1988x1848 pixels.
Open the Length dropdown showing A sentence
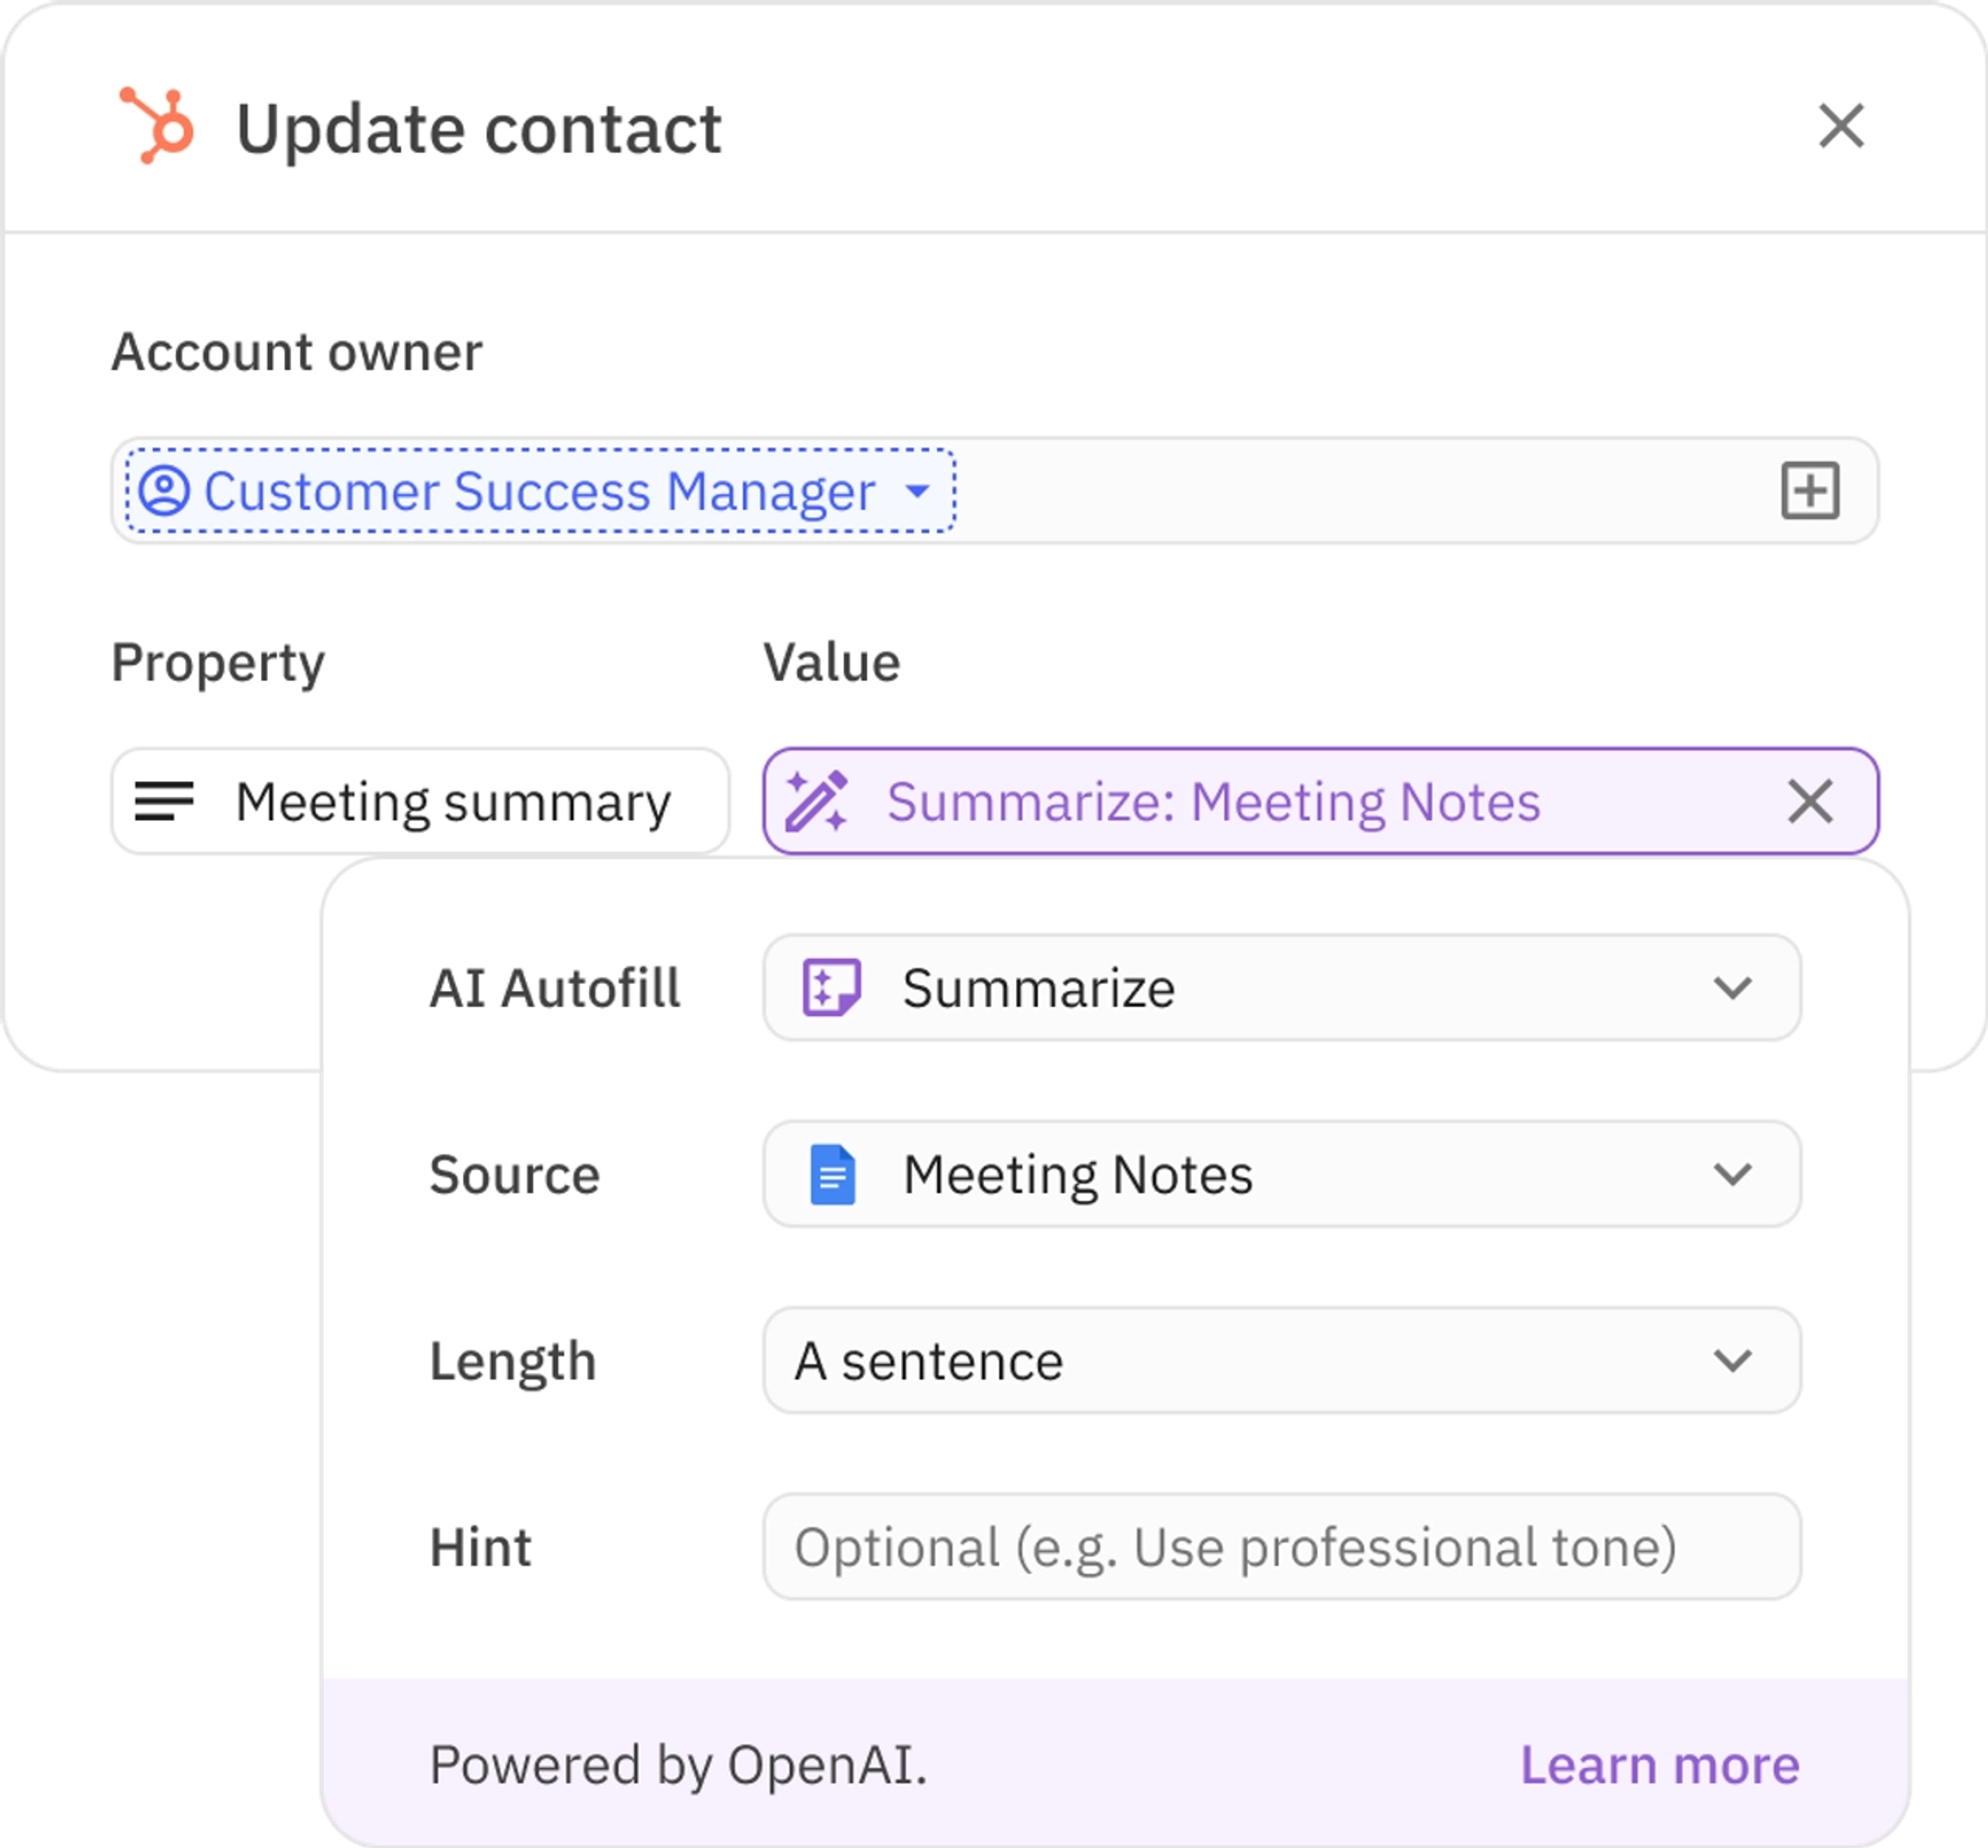(1250, 1361)
